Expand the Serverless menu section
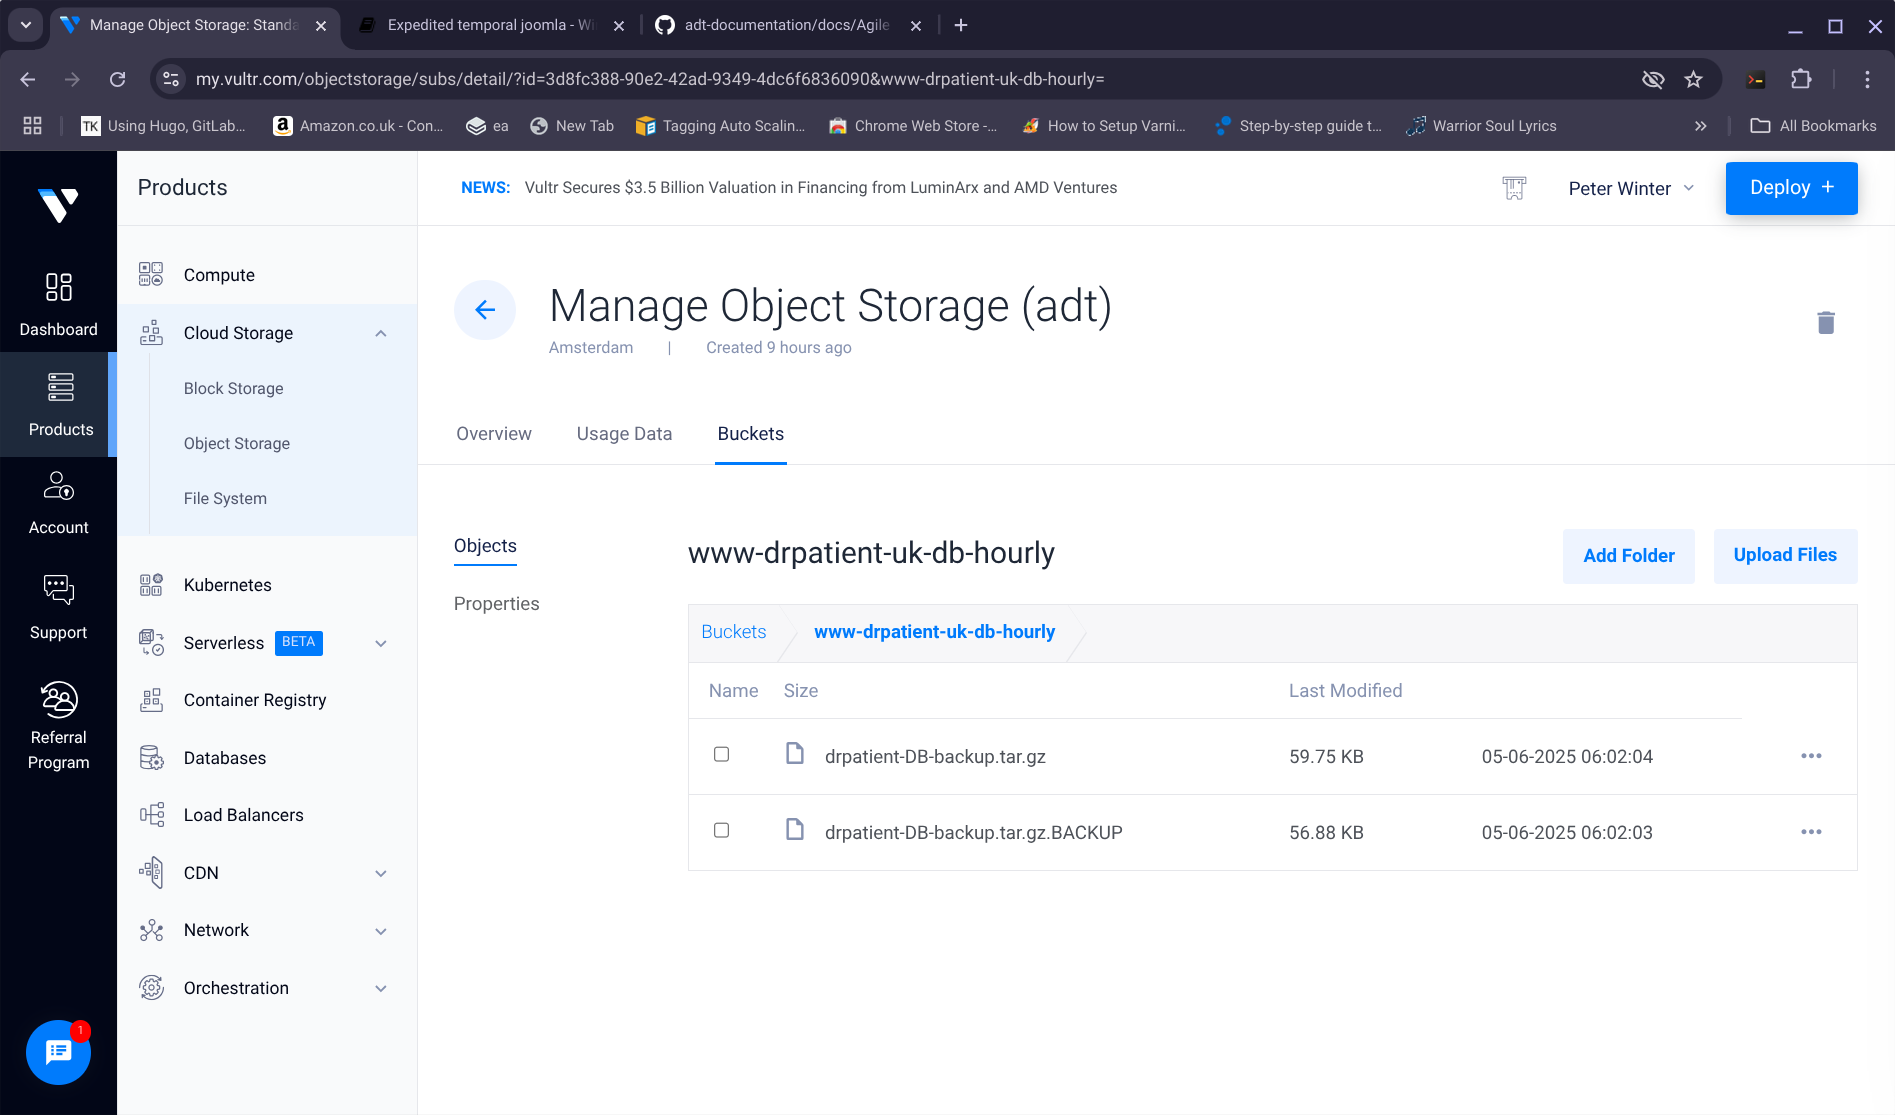This screenshot has height=1115, width=1895. [381, 643]
